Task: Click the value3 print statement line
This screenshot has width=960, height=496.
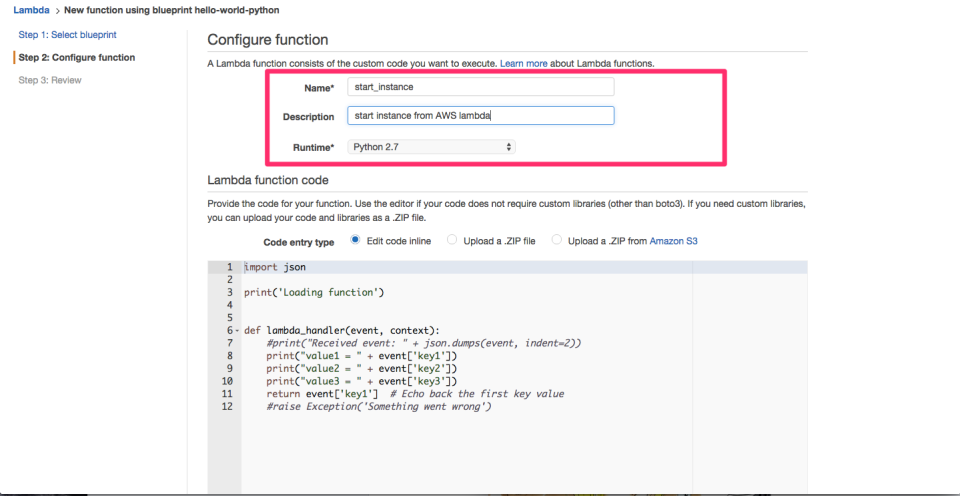Action: [362, 381]
